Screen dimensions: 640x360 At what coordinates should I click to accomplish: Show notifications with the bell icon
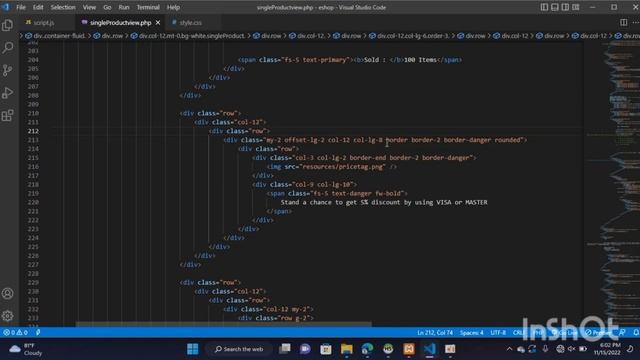(636, 333)
